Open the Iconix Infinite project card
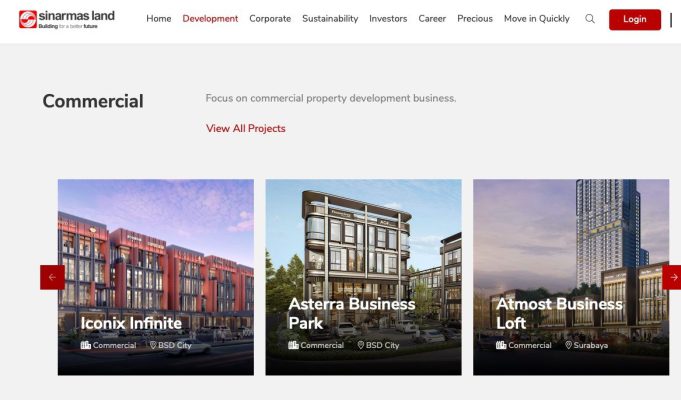Screen dimensions: 681x400 (156, 278)
